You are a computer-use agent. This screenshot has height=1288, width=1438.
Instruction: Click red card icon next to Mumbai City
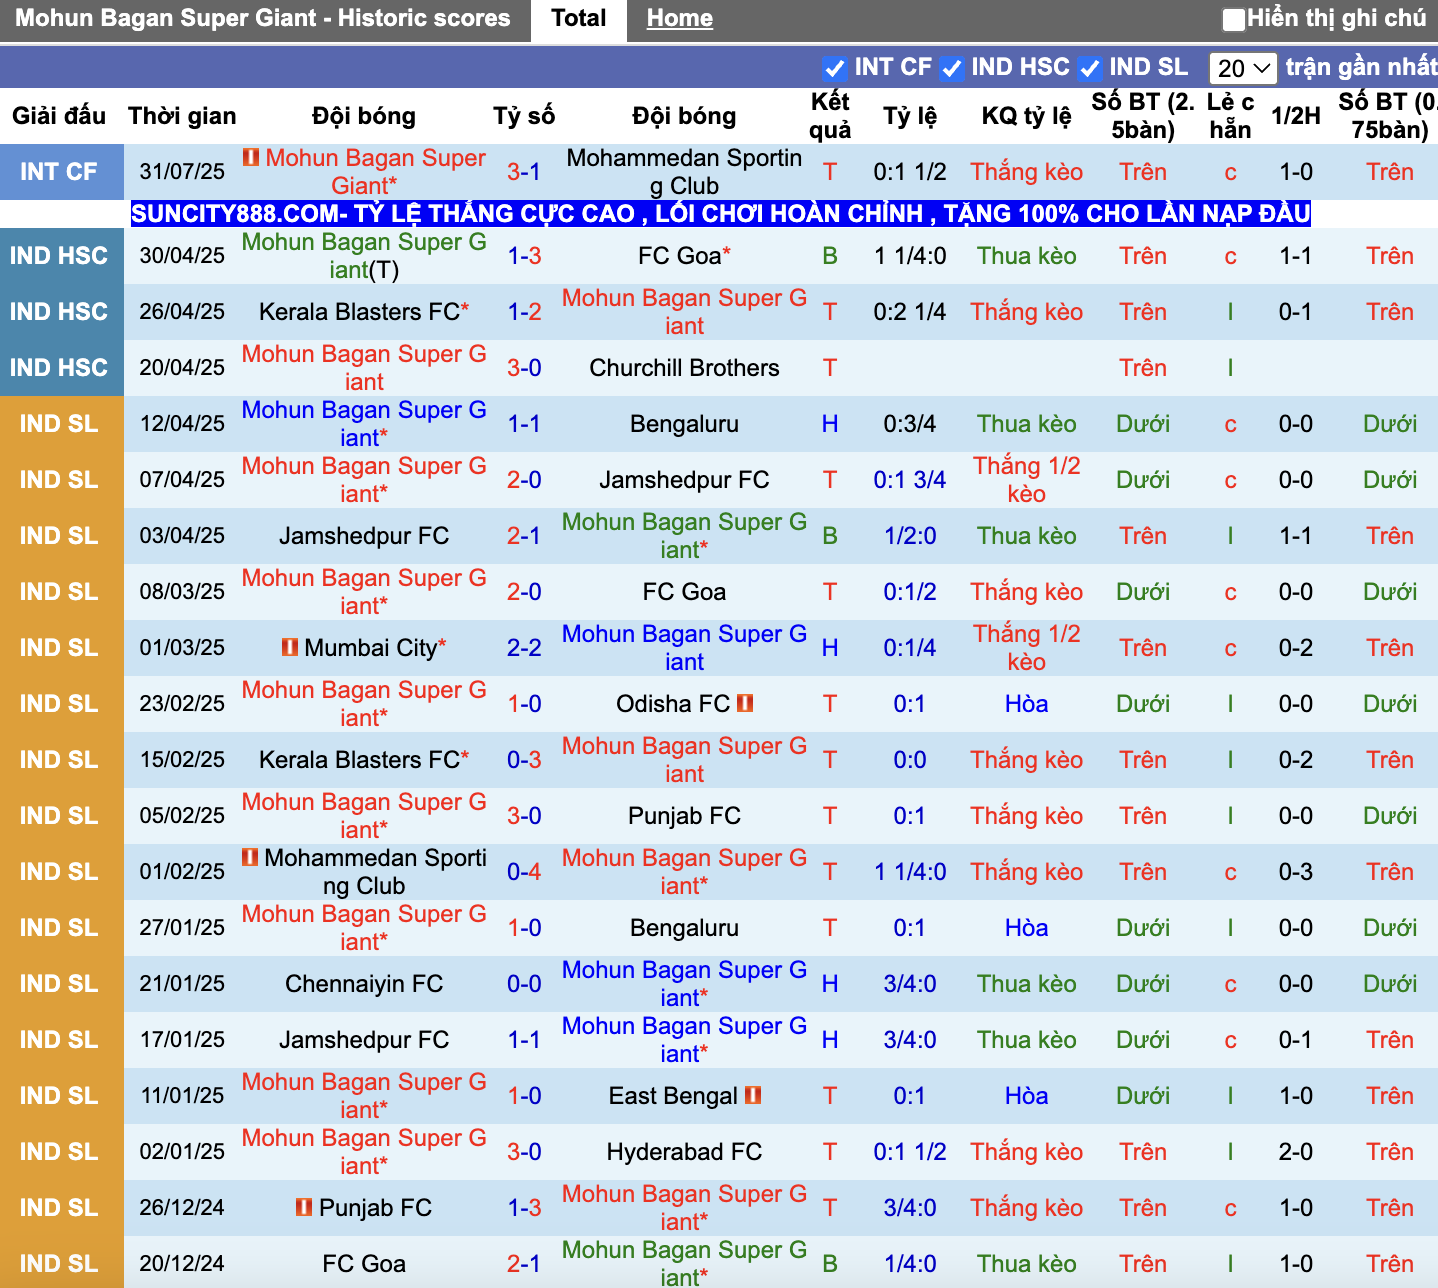[x=290, y=647]
